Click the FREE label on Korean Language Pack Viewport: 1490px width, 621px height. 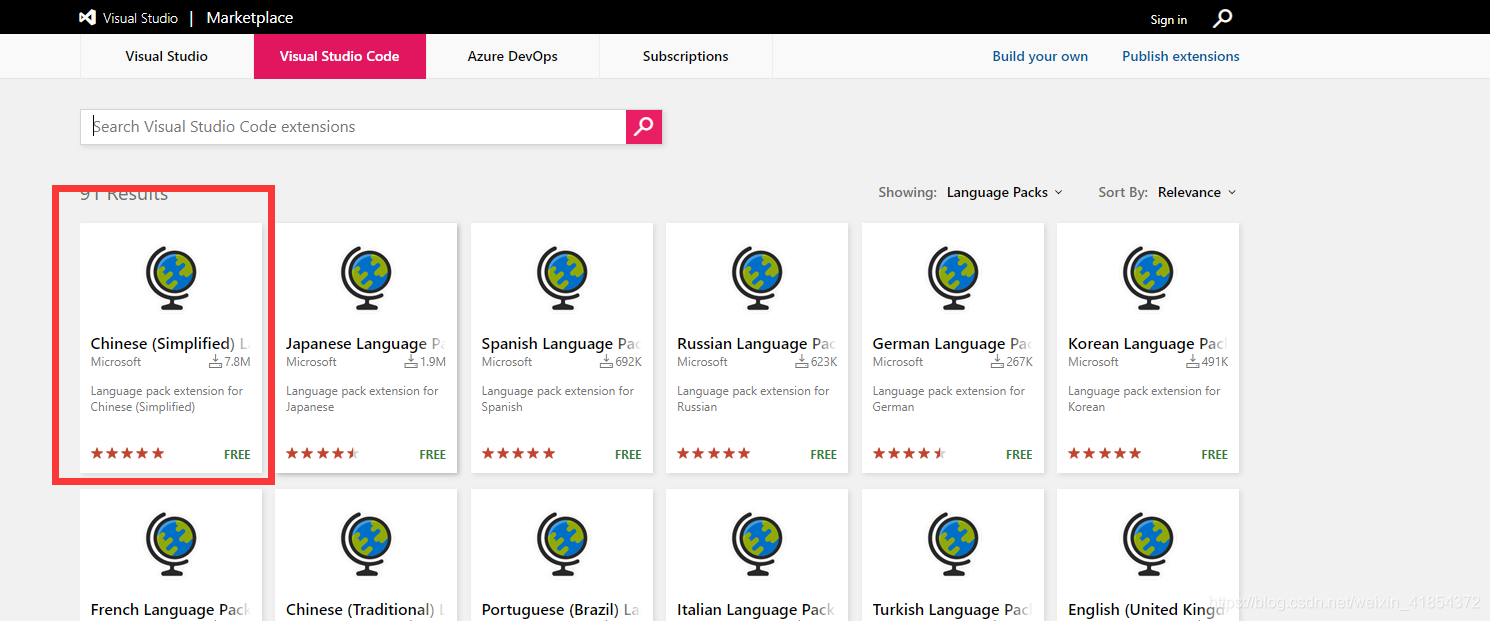(x=1215, y=454)
